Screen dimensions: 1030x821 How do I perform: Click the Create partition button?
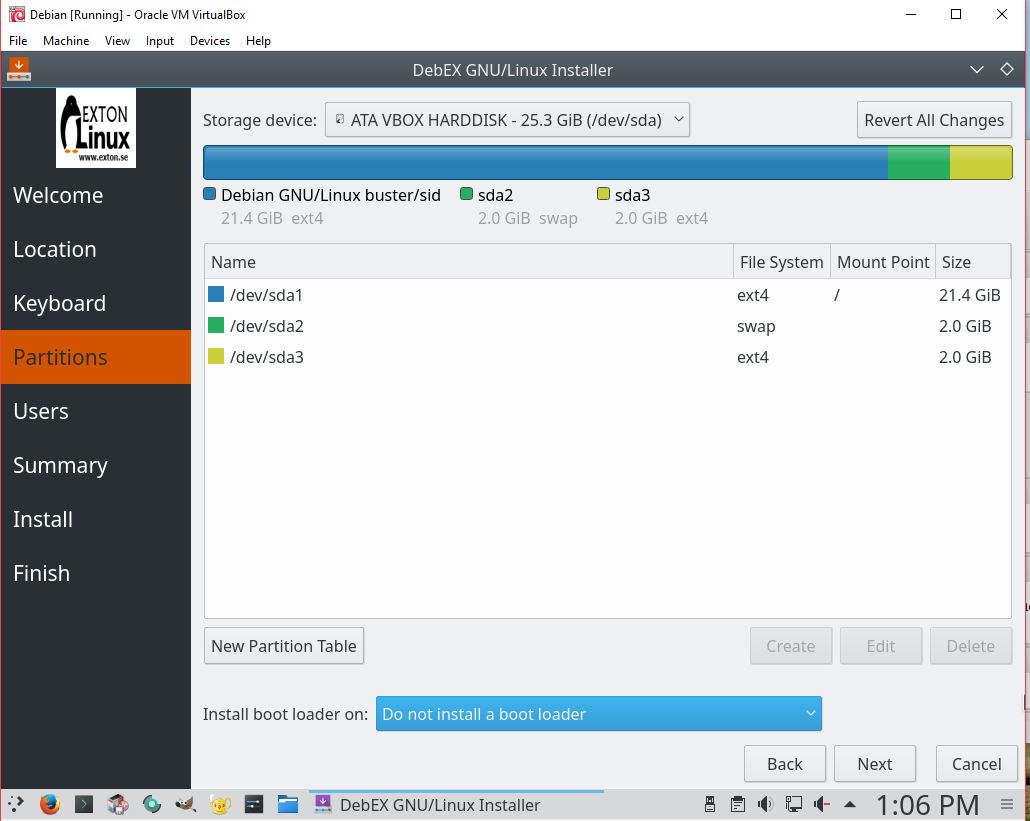point(791,646)
